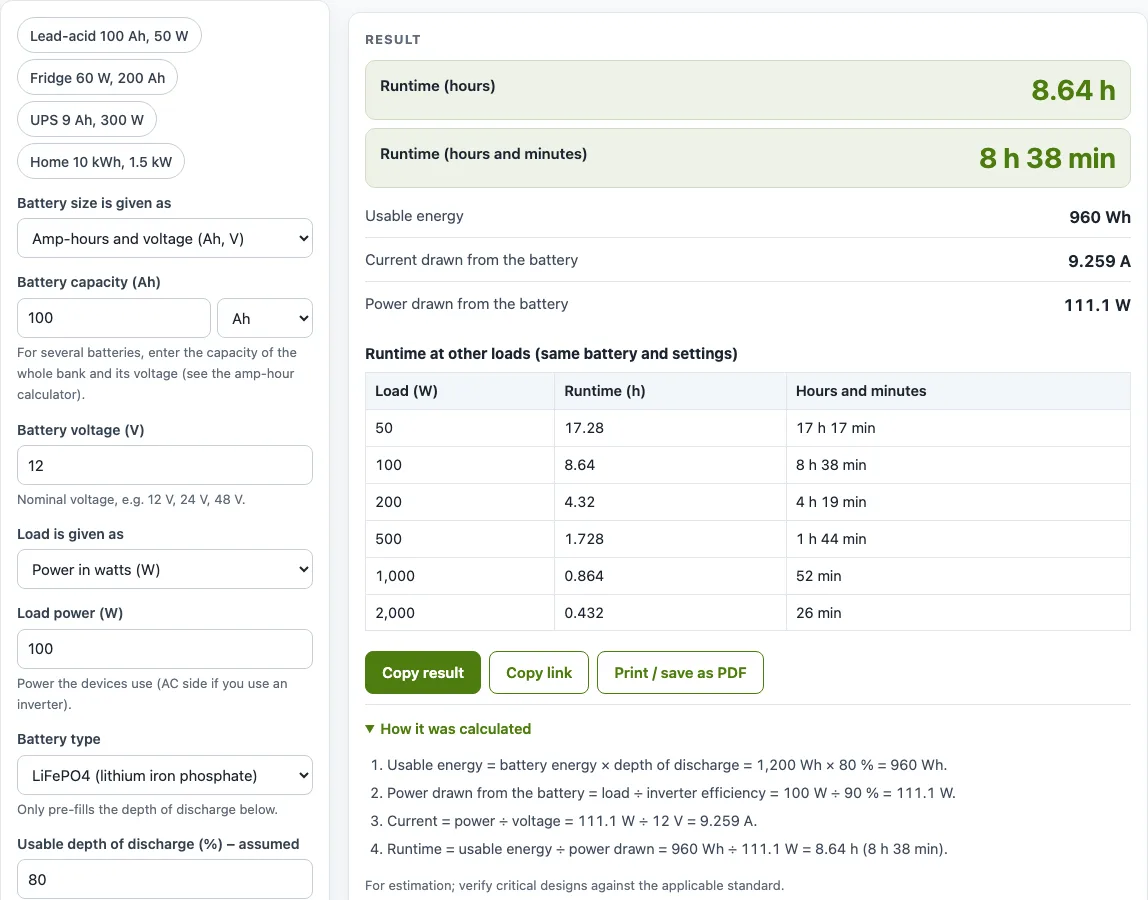Click the 0.432 runtime cell

point(670,613)
